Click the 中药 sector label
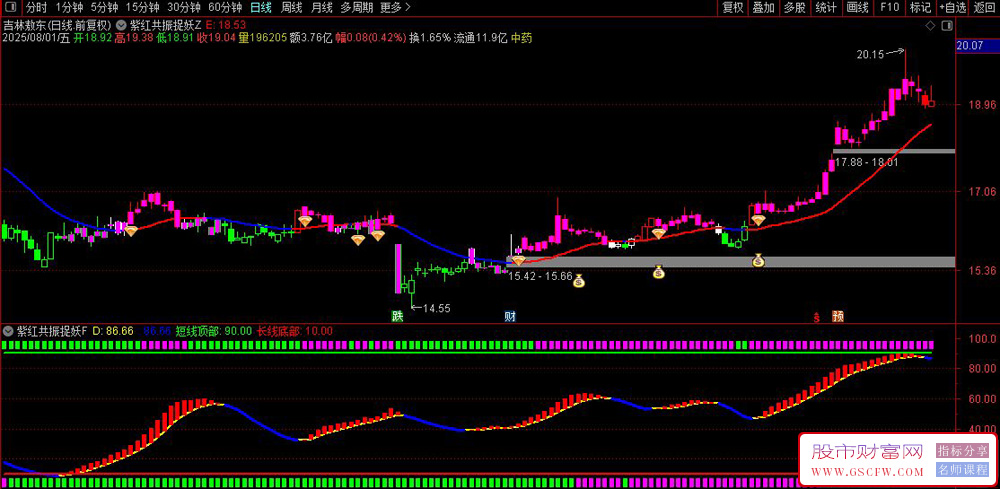Screen dimensions: 1000x489 [x=522, y=38]
